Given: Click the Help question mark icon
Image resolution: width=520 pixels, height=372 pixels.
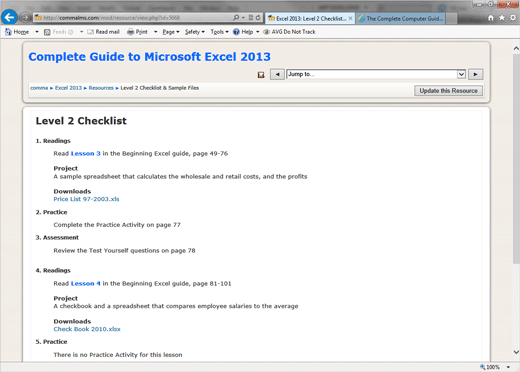Looking at the screenshot, I should coord(236,32).
